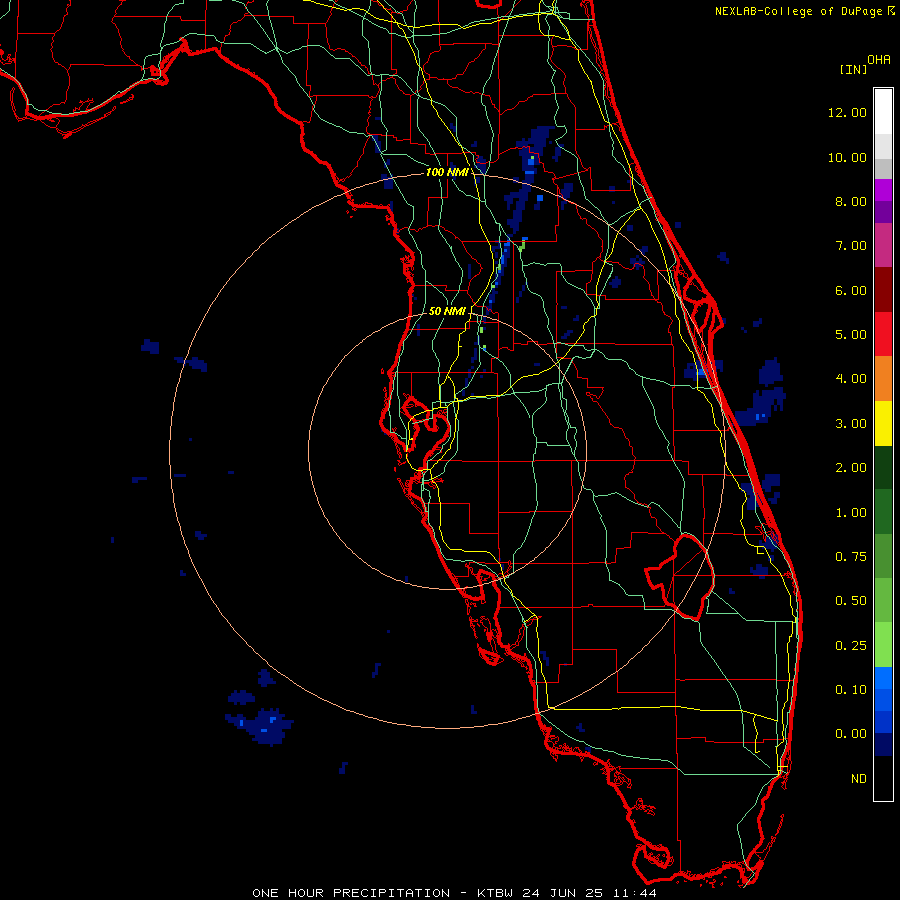Image resolution: width=900 pixels, height=900 pixels.
Task: Pick the light green swatch beside 0.25
Action: (883, 645)
